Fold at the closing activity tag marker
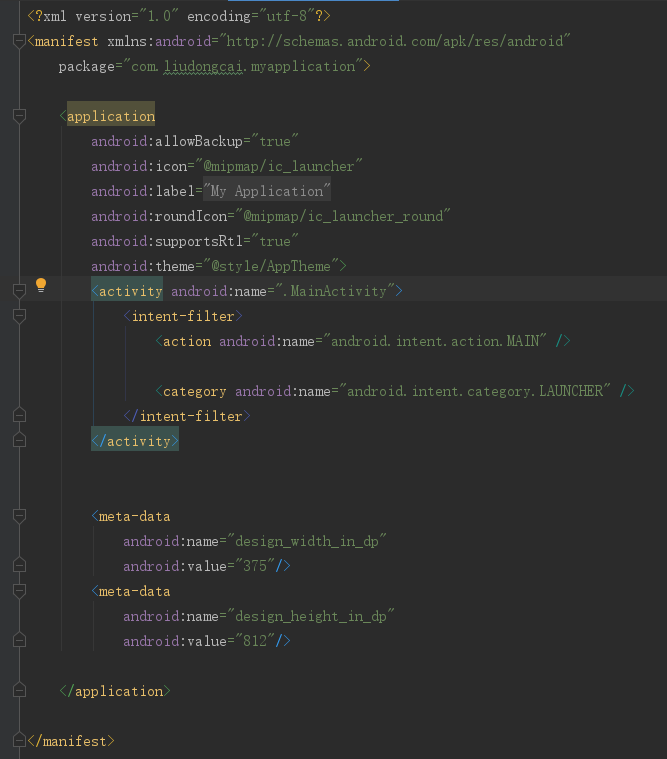Image resolution: width=667 pixels, height=759 pixels. 19,440
